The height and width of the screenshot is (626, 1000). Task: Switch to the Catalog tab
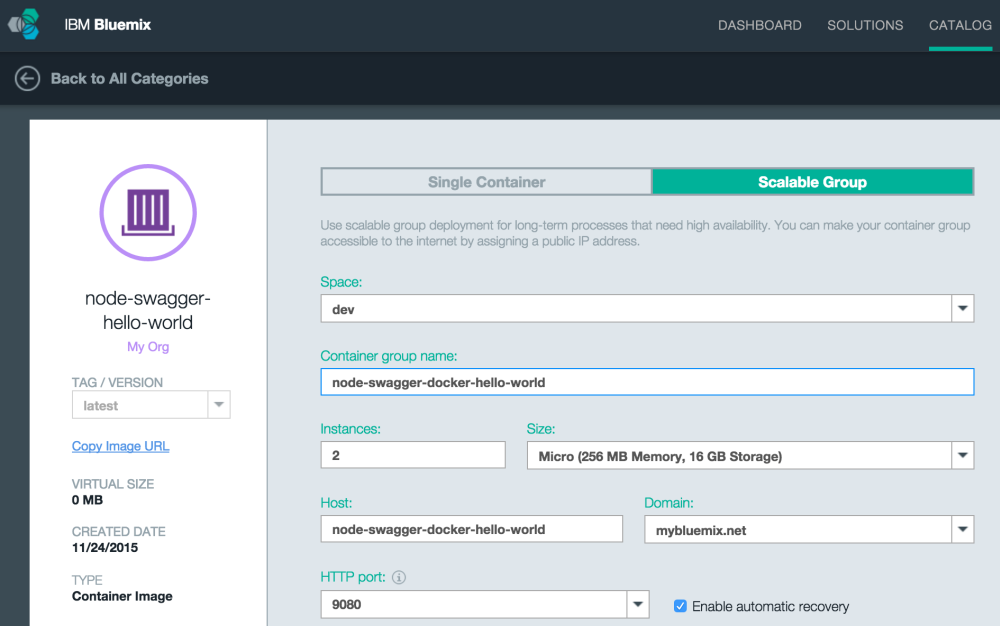coord(959,25)
